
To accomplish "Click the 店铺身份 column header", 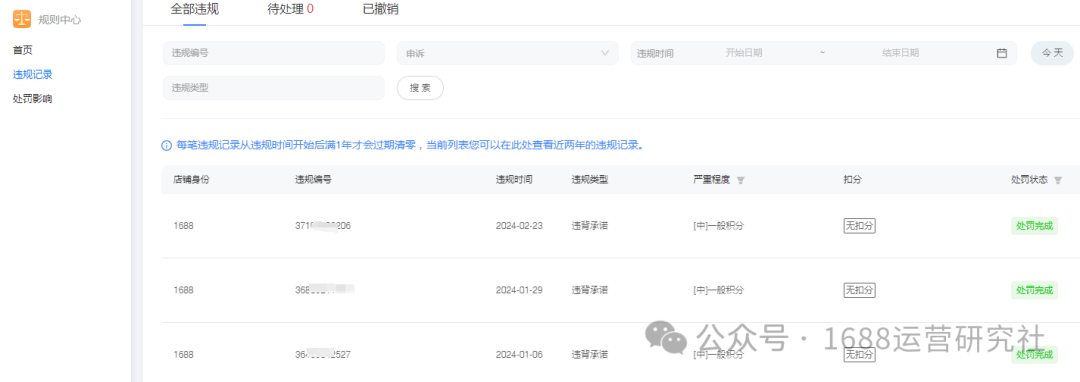I will click(x=191, y=180).
